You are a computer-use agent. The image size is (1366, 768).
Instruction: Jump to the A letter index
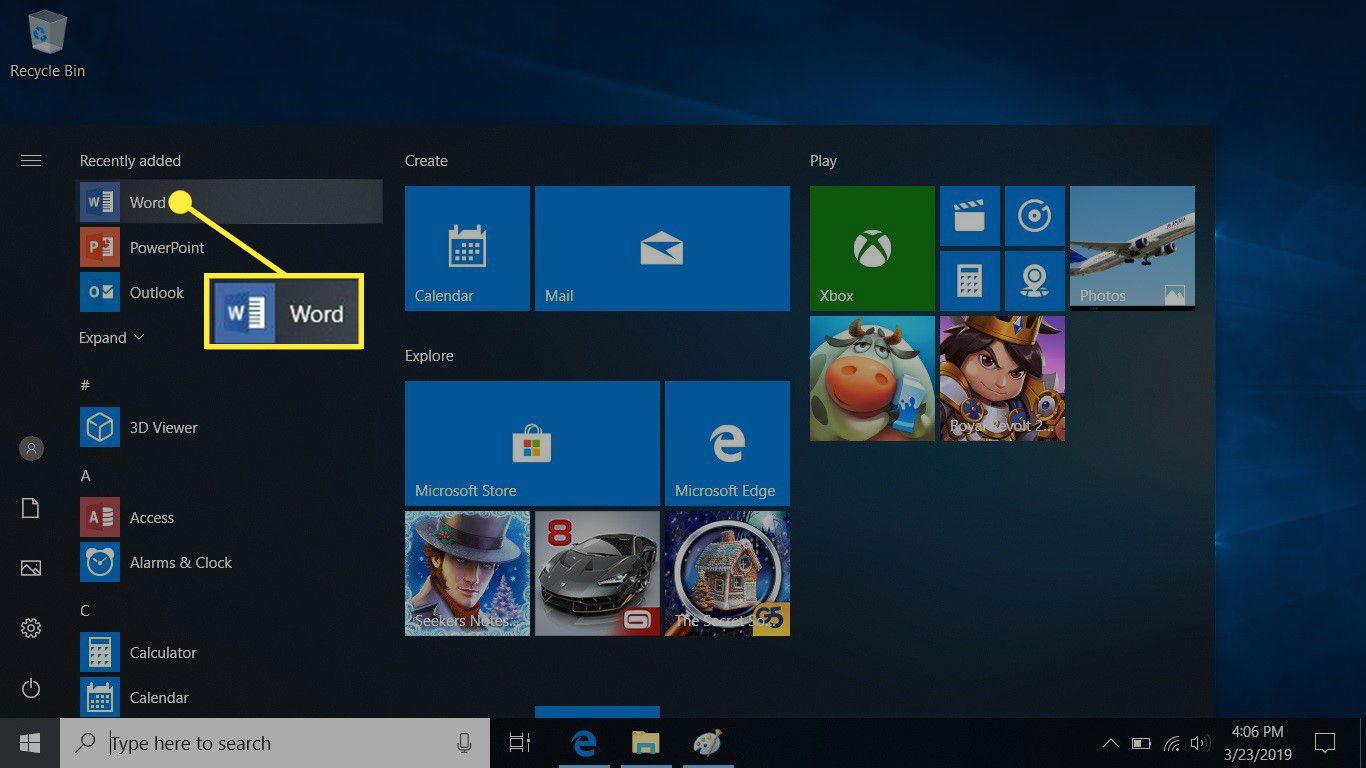tap(85, 475)
